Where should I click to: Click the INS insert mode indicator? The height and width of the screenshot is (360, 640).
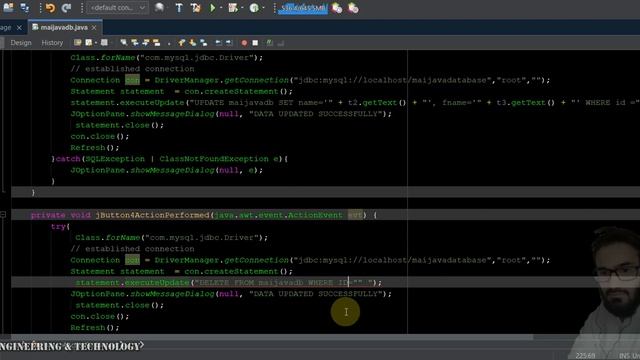(x=624, y=356)
